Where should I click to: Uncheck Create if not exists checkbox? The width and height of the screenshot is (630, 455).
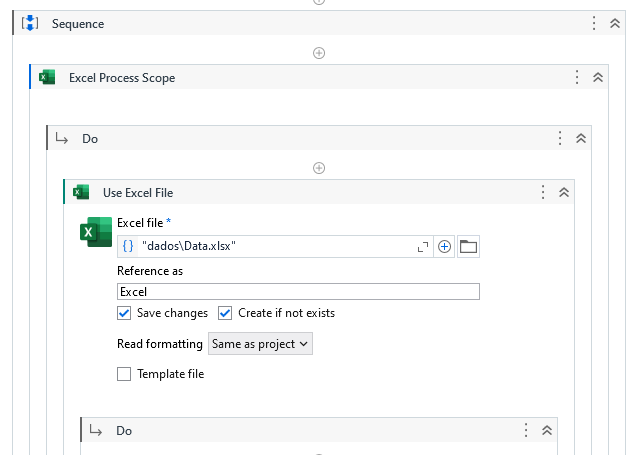225,313
